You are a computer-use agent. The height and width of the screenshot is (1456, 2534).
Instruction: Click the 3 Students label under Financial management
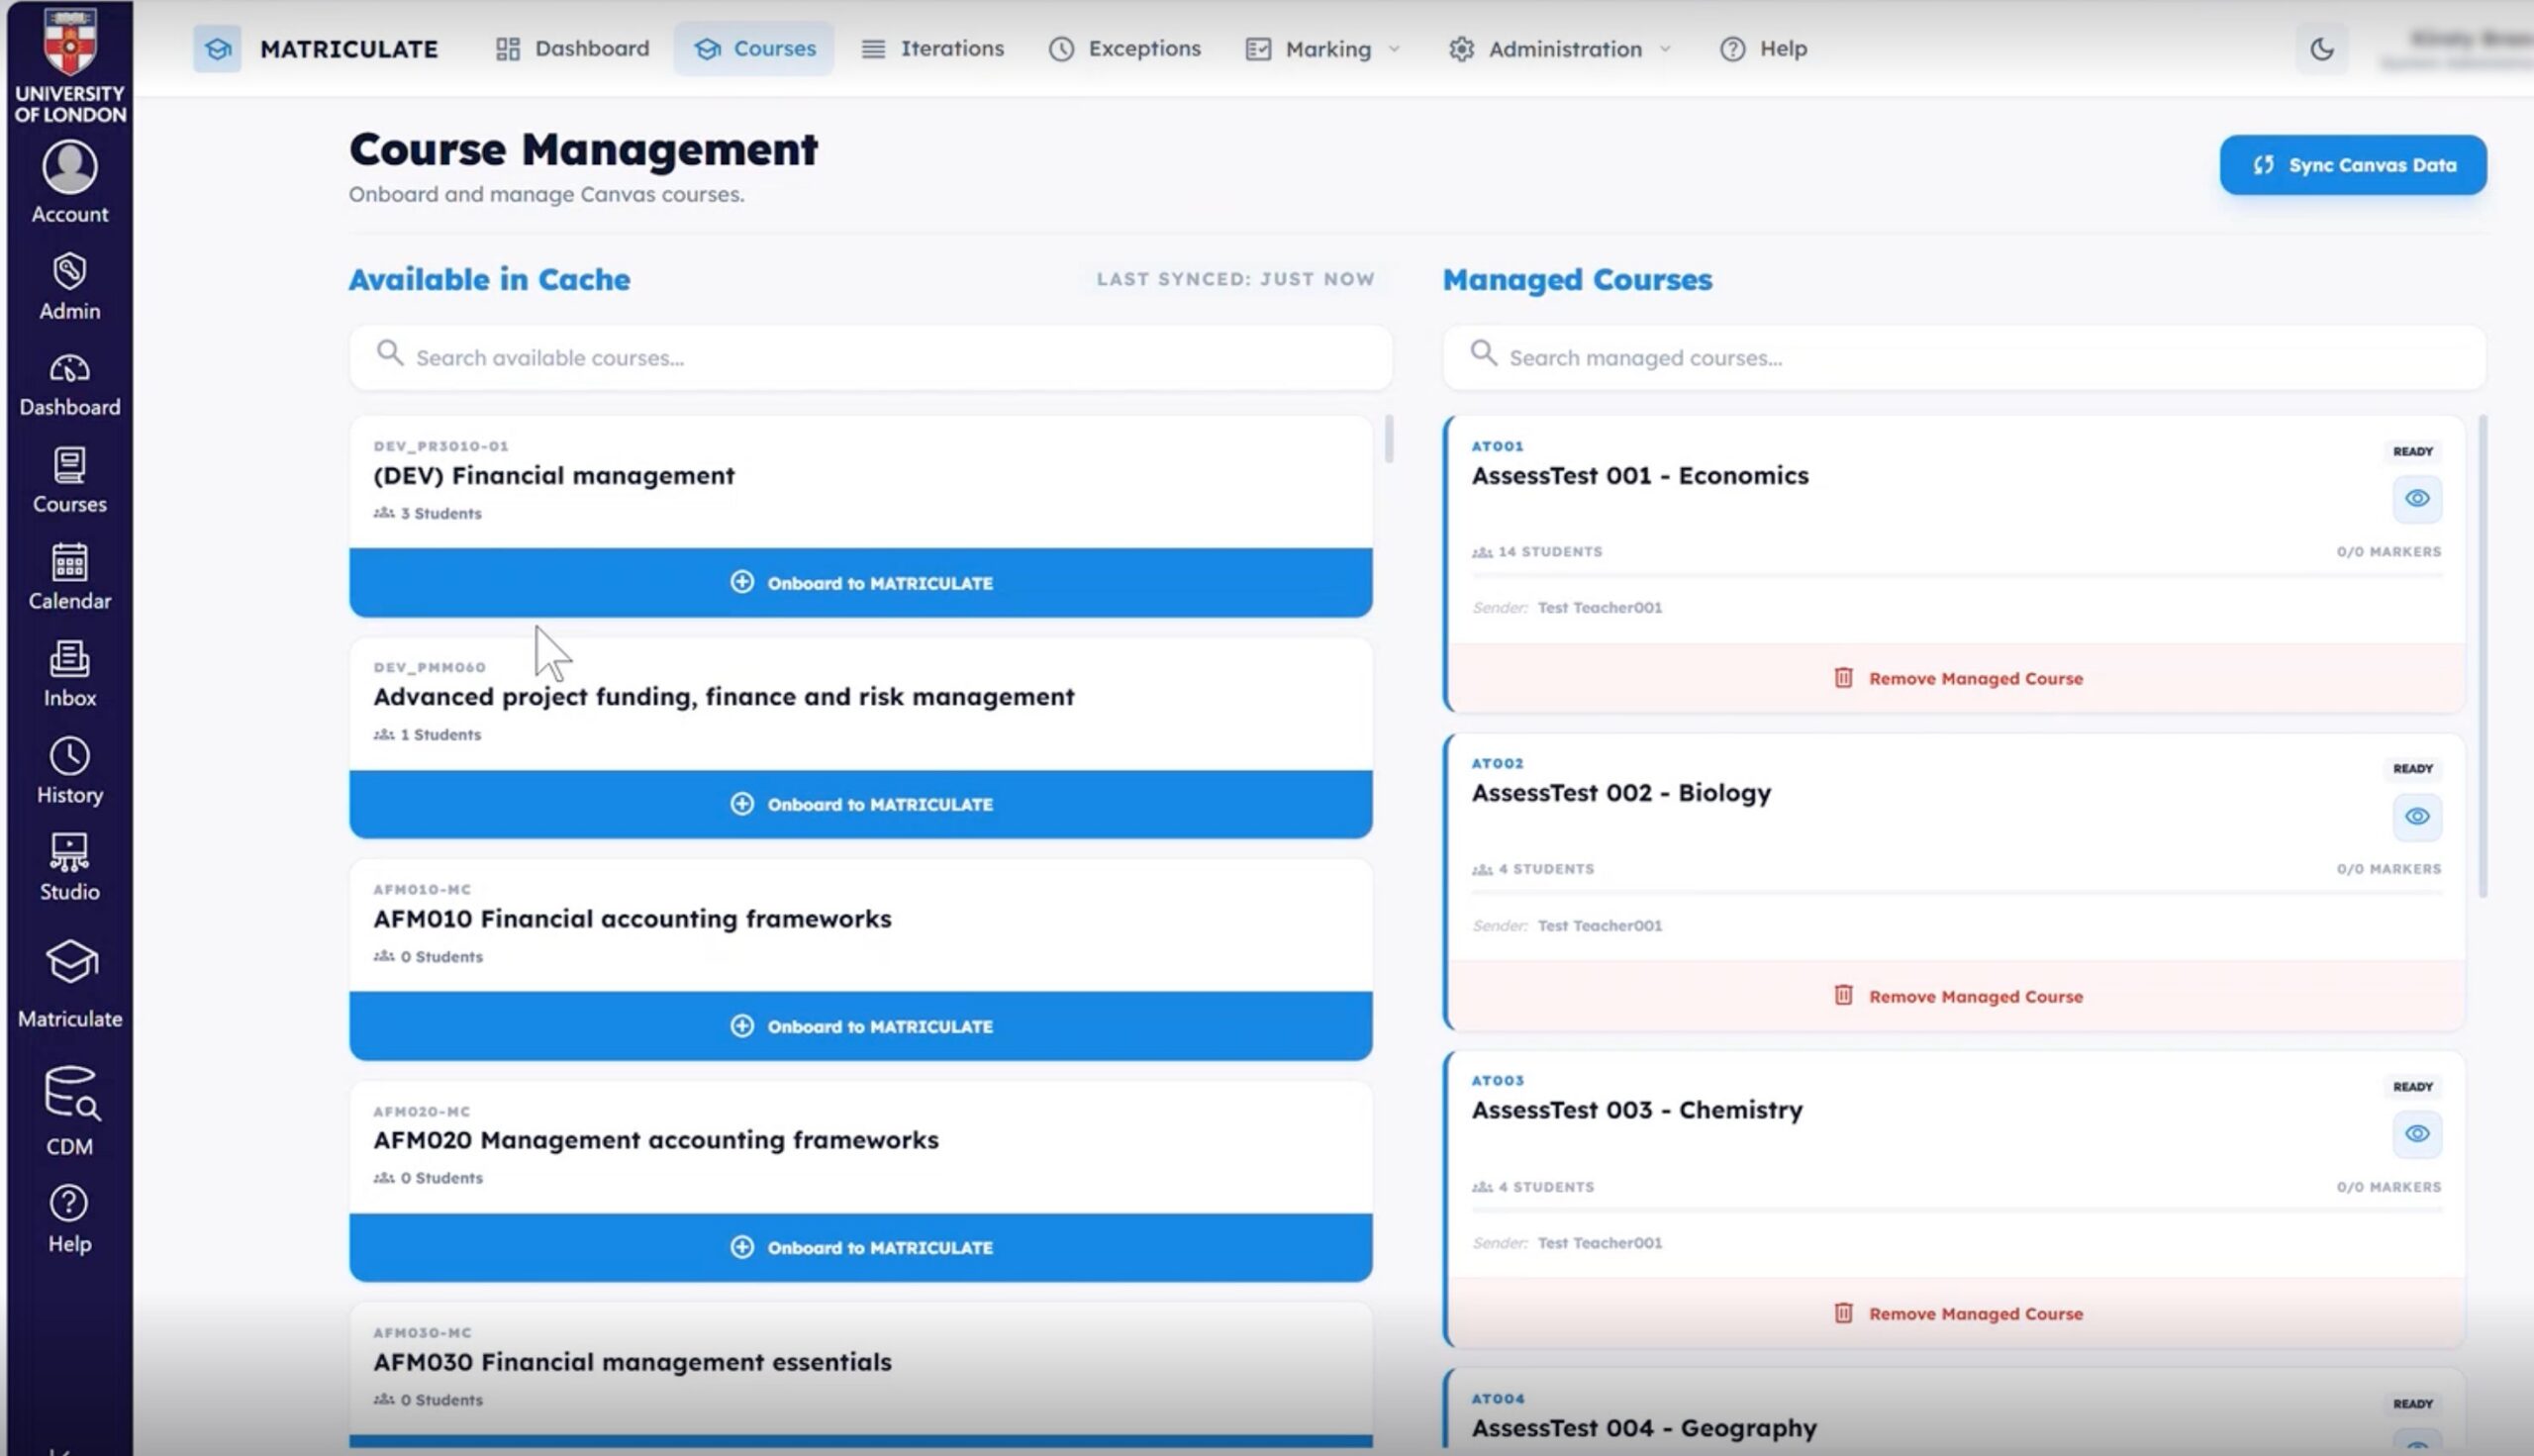point(427,513)
